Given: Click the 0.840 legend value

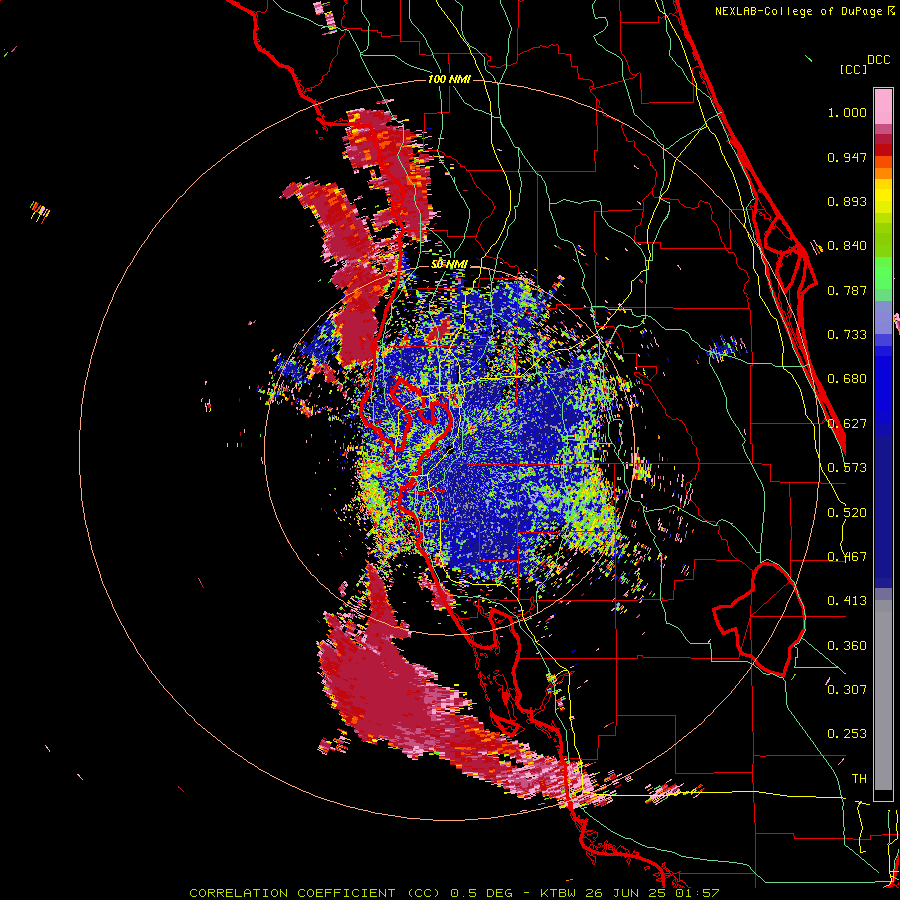Looking at the screenshot, I should click(847, 246).
